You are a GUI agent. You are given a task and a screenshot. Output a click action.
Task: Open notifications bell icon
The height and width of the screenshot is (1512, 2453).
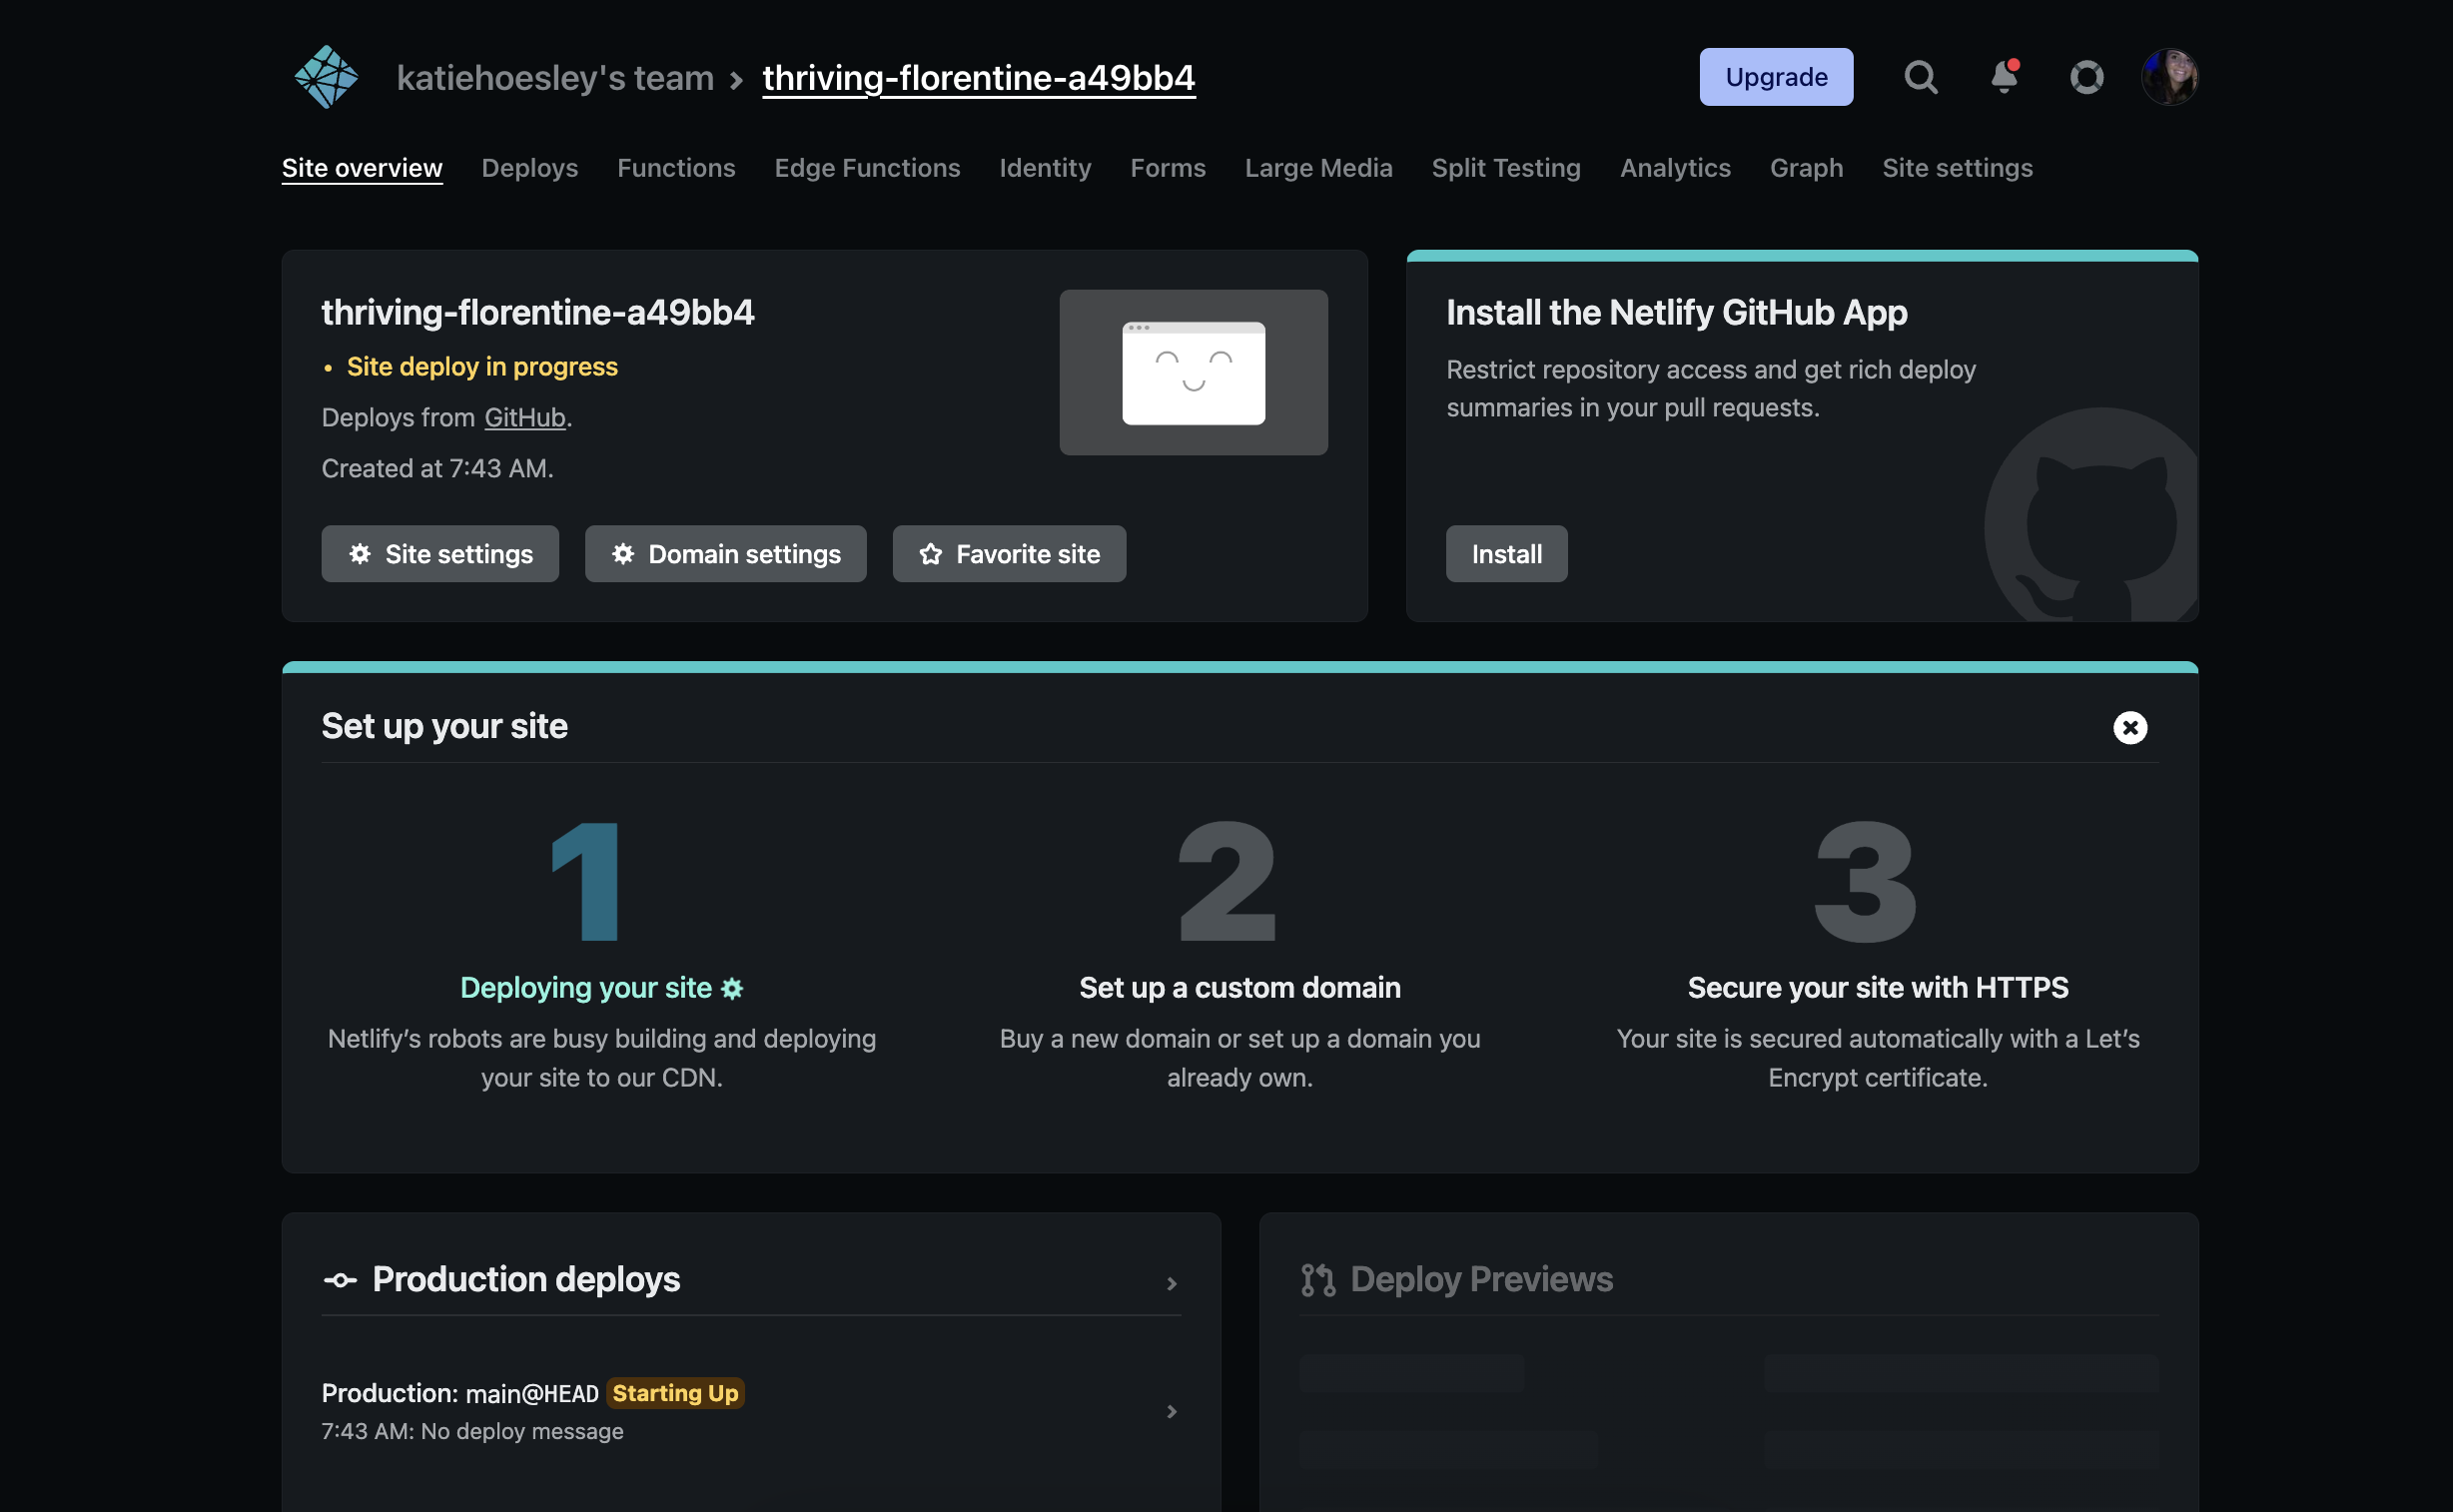point(2004,77)
